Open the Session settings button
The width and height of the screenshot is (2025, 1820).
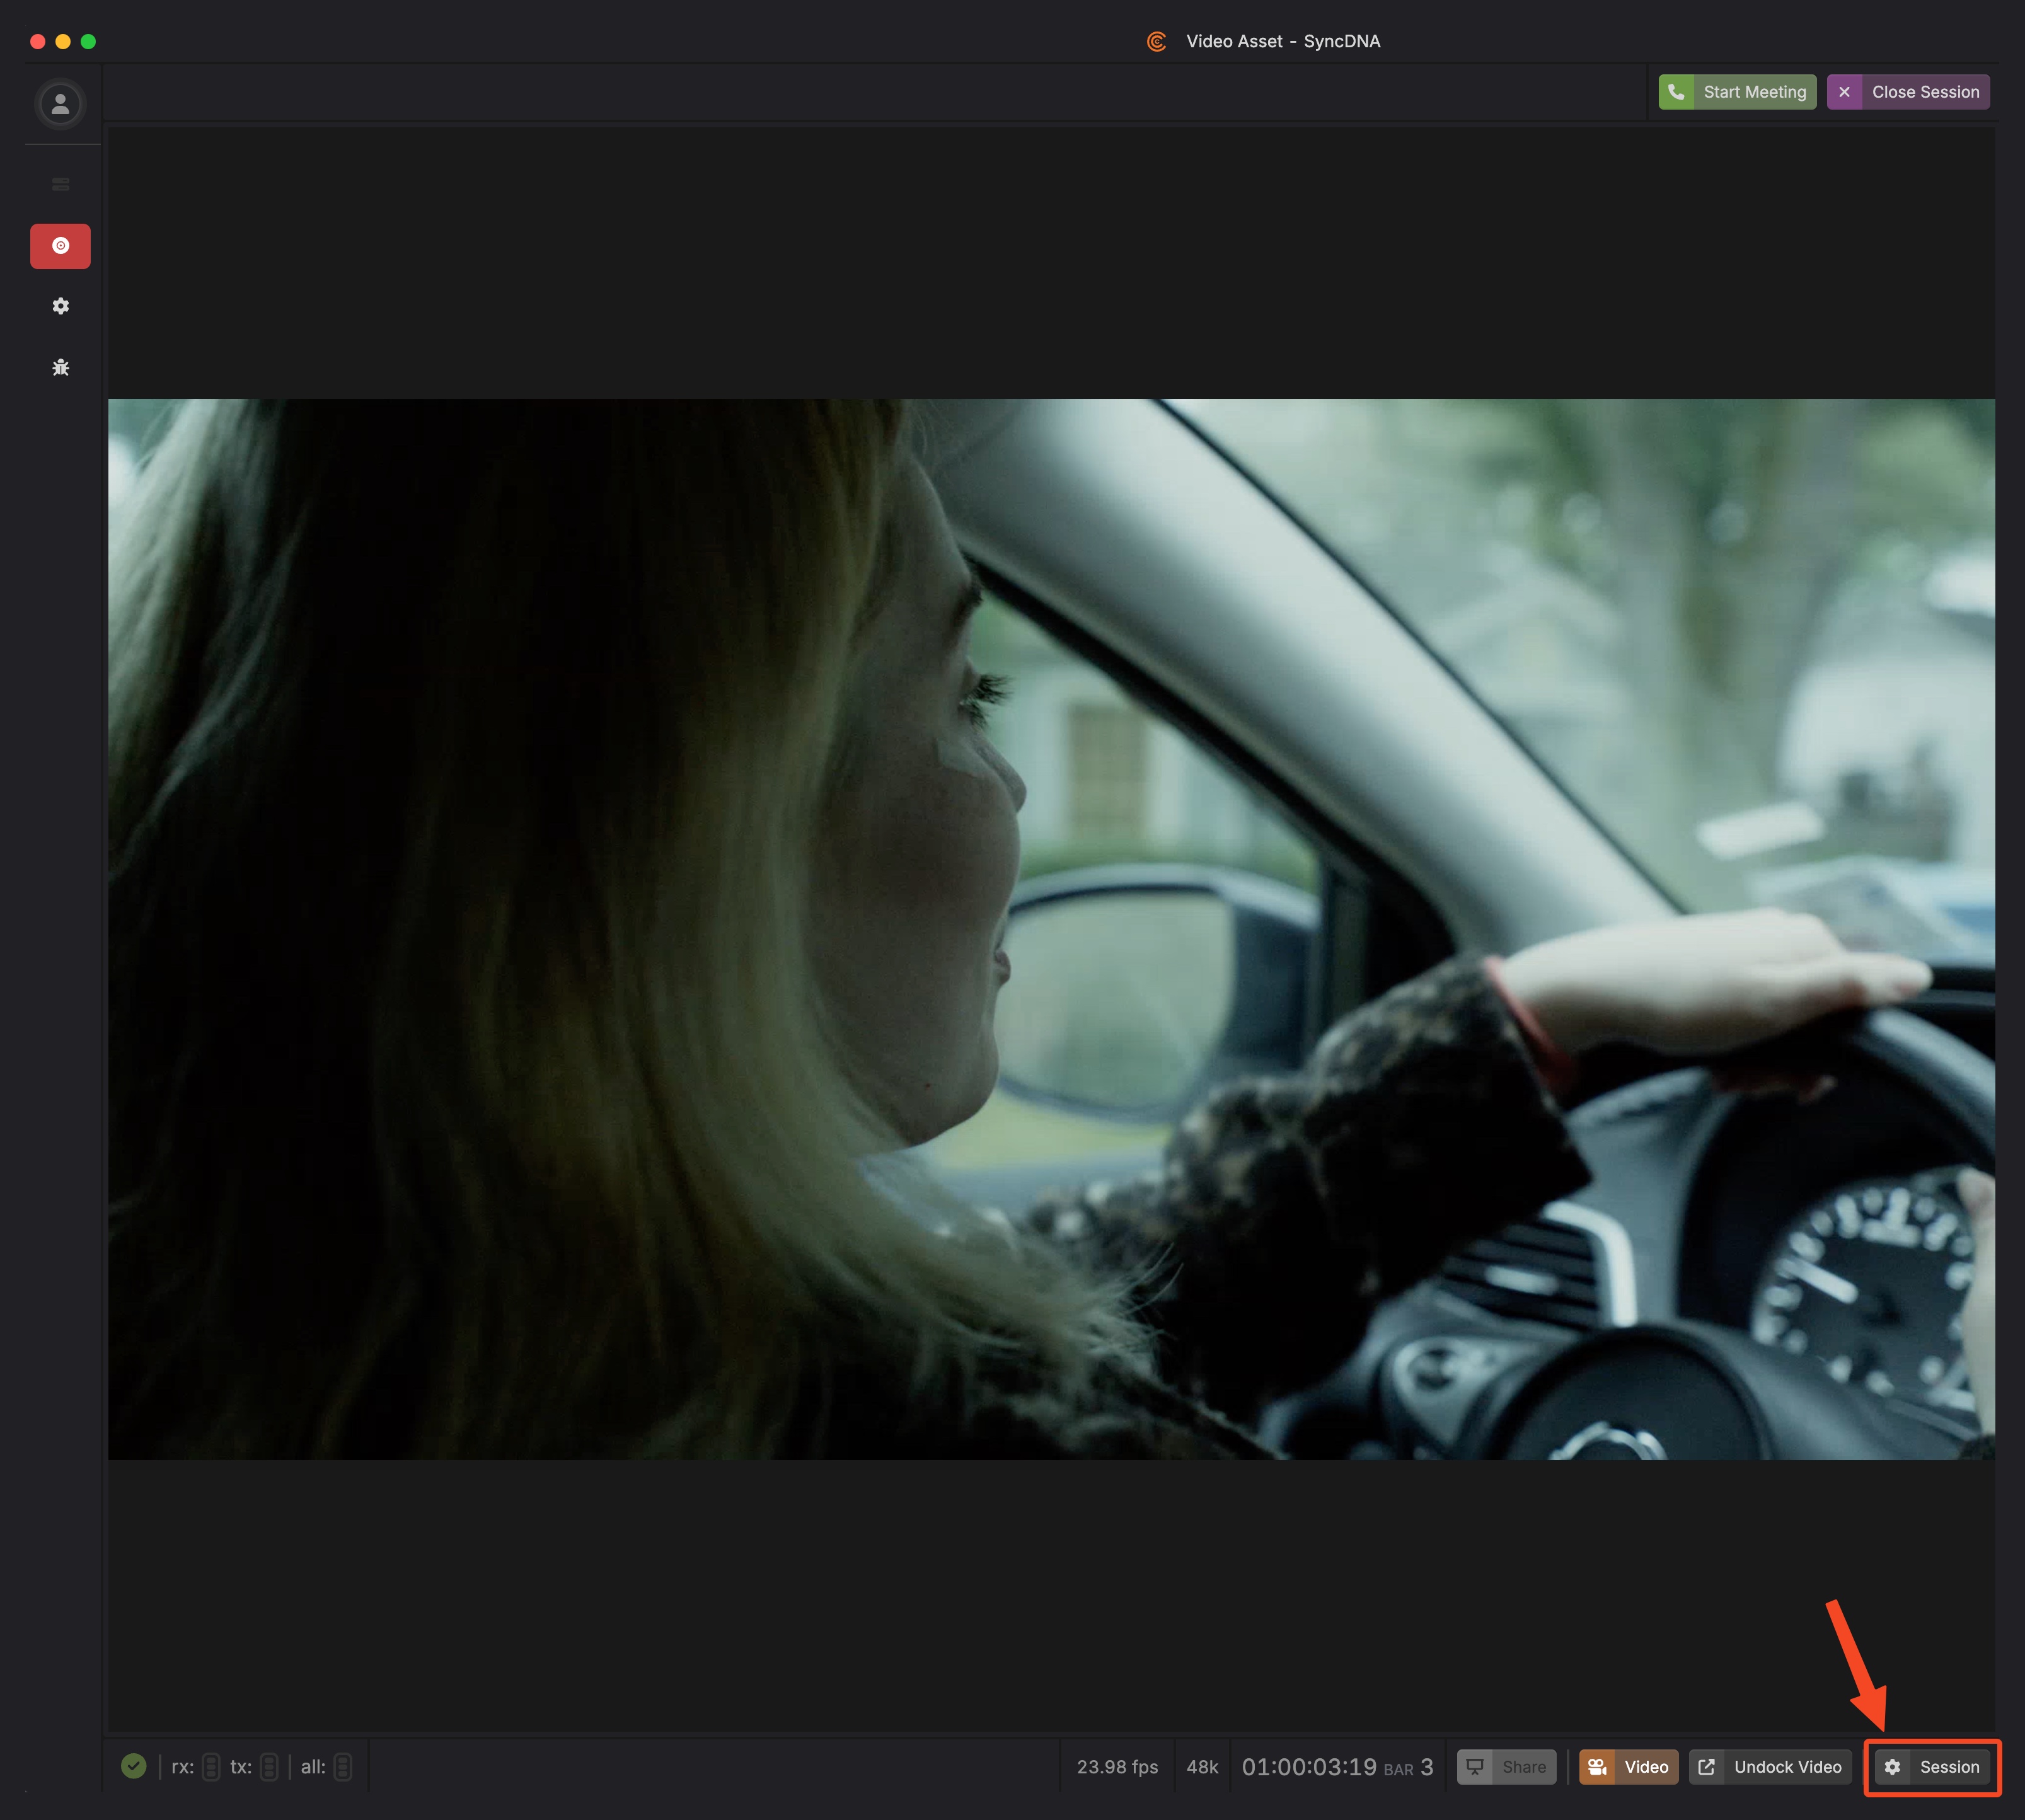click(1932, 1767)
